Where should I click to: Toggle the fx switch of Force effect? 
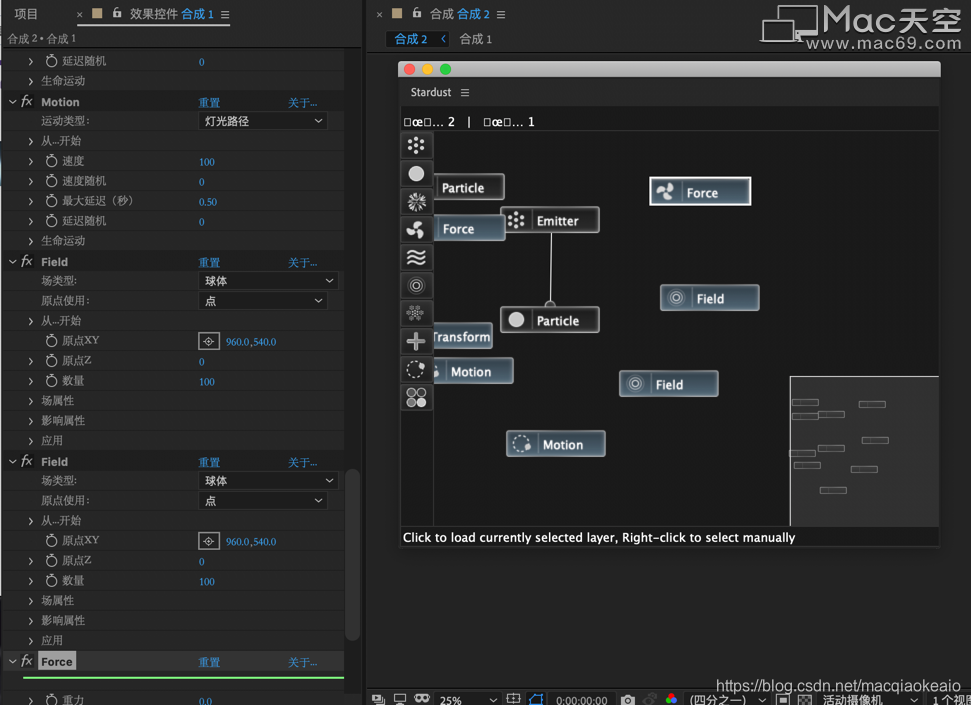[27, 661]
